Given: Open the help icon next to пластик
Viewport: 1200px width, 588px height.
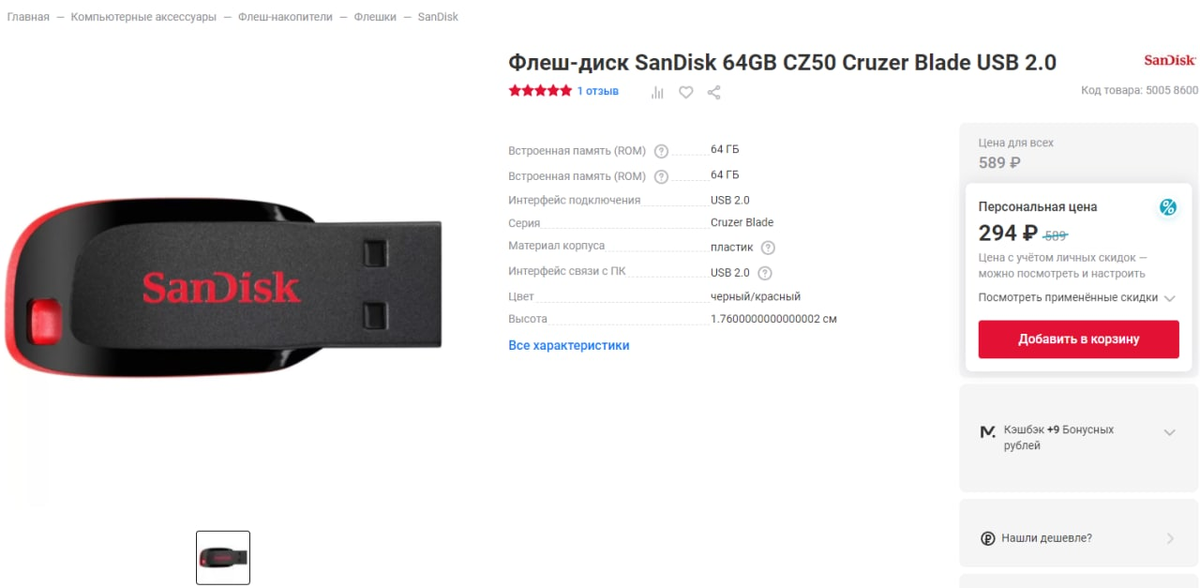Looking at the screenshot, I should [x=768, y=248].
